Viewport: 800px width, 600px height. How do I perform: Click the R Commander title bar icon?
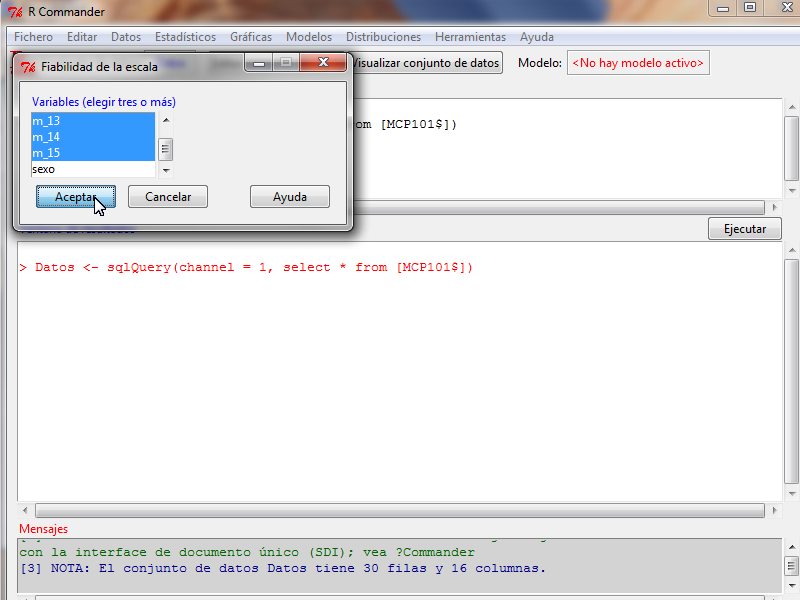(x=14, y=12)
